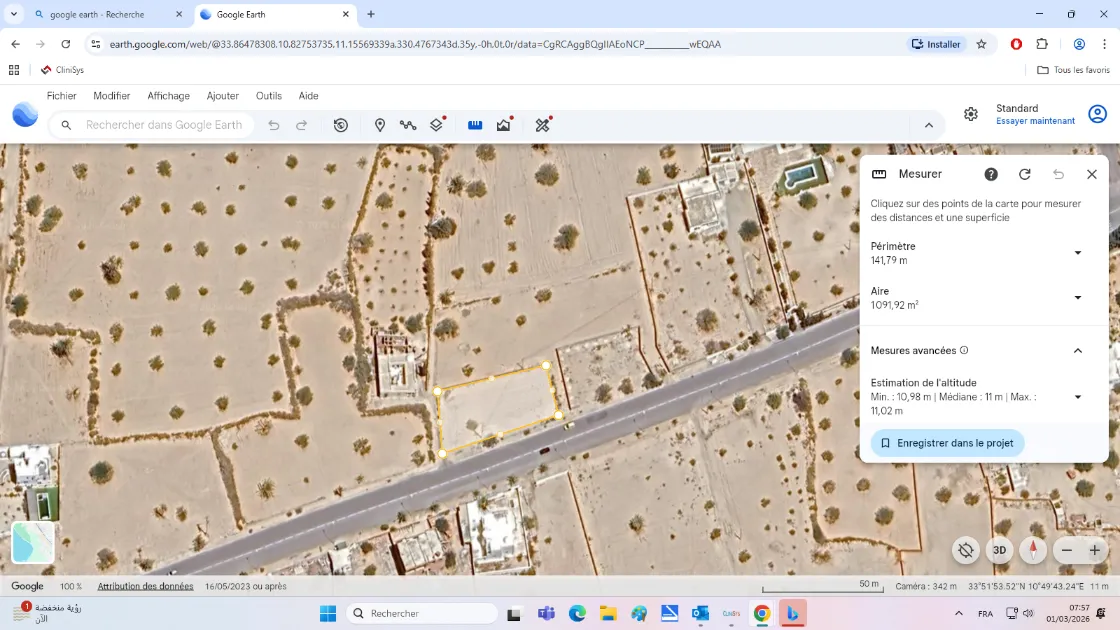Image resolution: width=1120 pixels, height=630 pixels.
Task: Open the map style layers icon
Action: [x=436, y=124]
